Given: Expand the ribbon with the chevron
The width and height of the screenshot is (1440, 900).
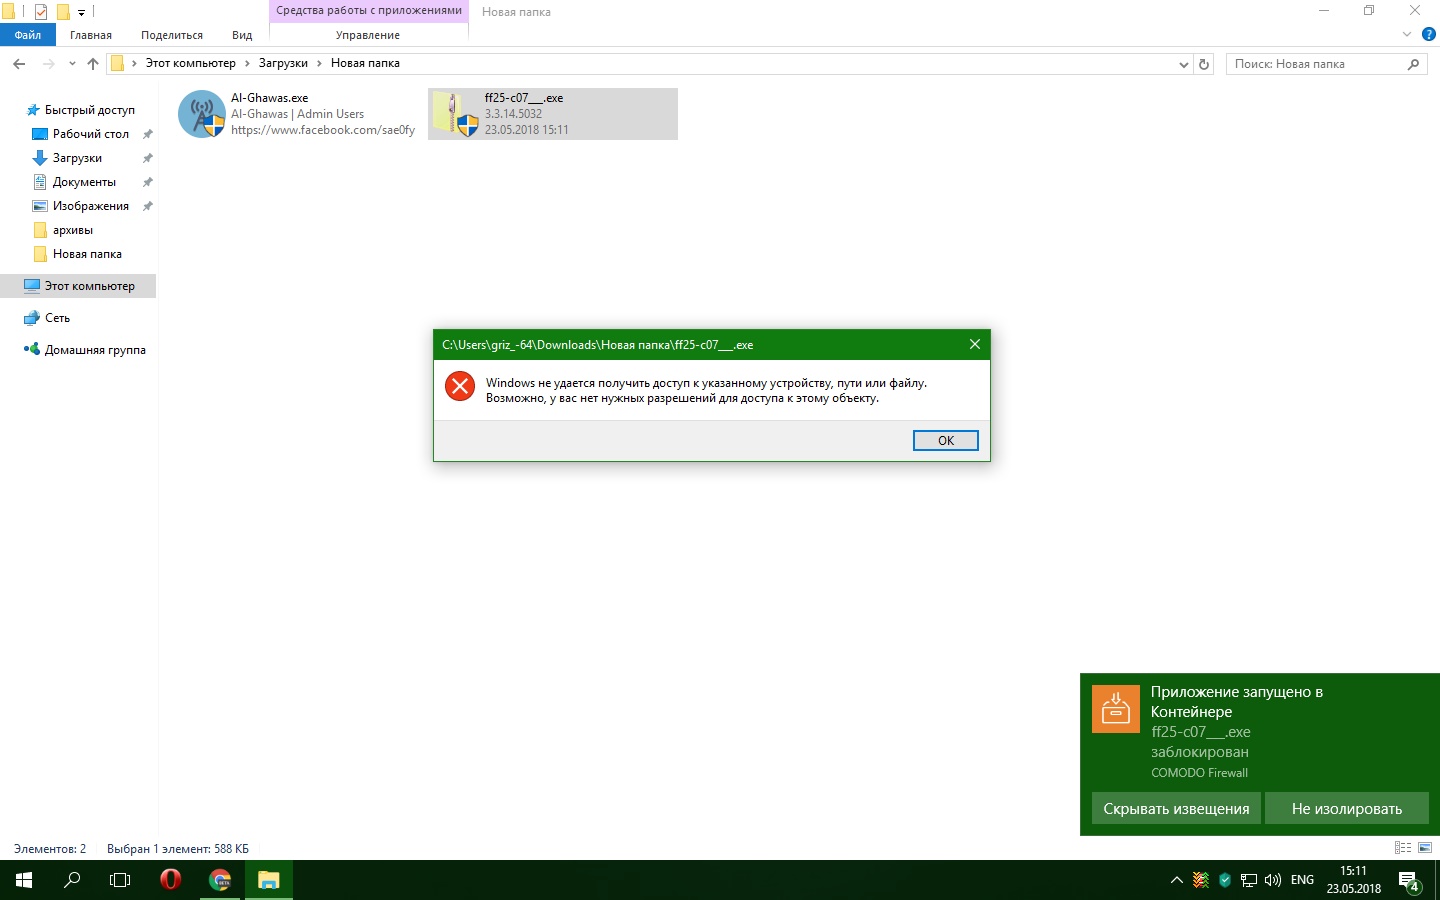Looking at the screenshot, I should point(1407,34).
